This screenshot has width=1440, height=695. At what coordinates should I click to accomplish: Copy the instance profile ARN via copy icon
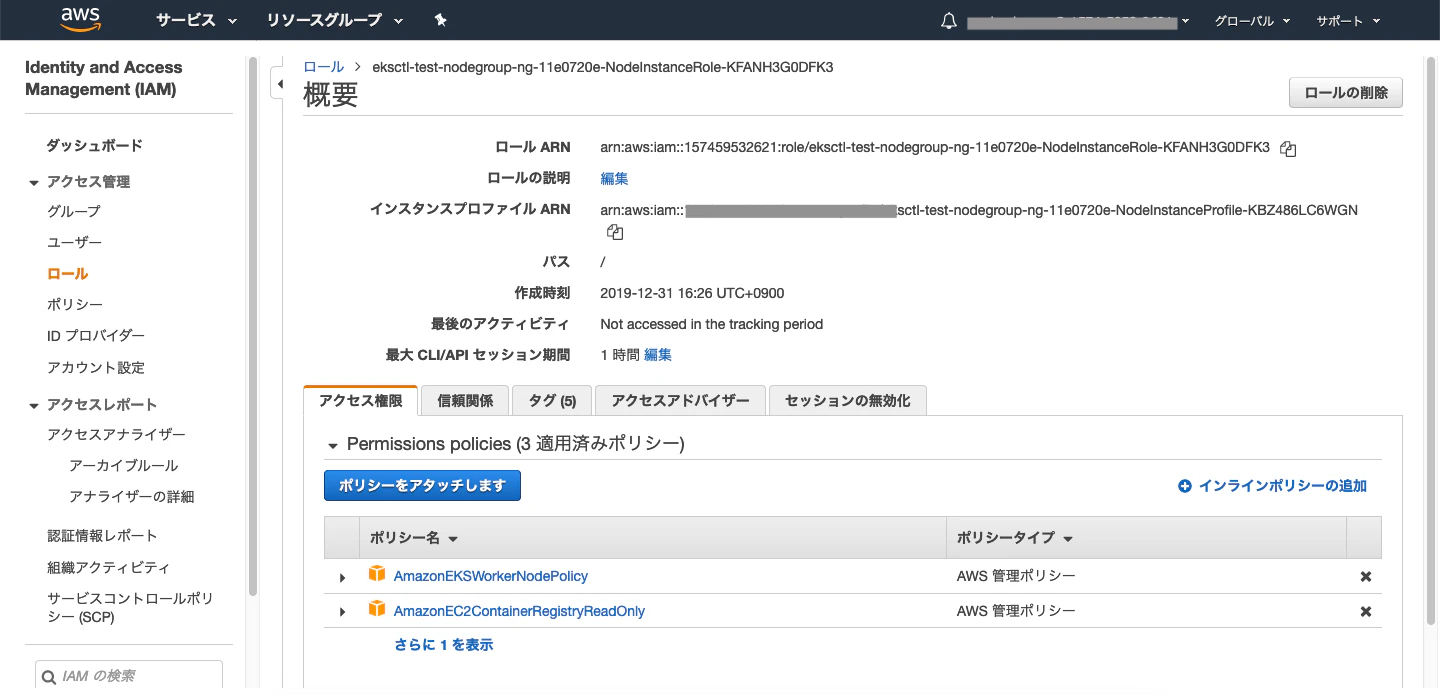pyautogui.click(x=615, y=231)
